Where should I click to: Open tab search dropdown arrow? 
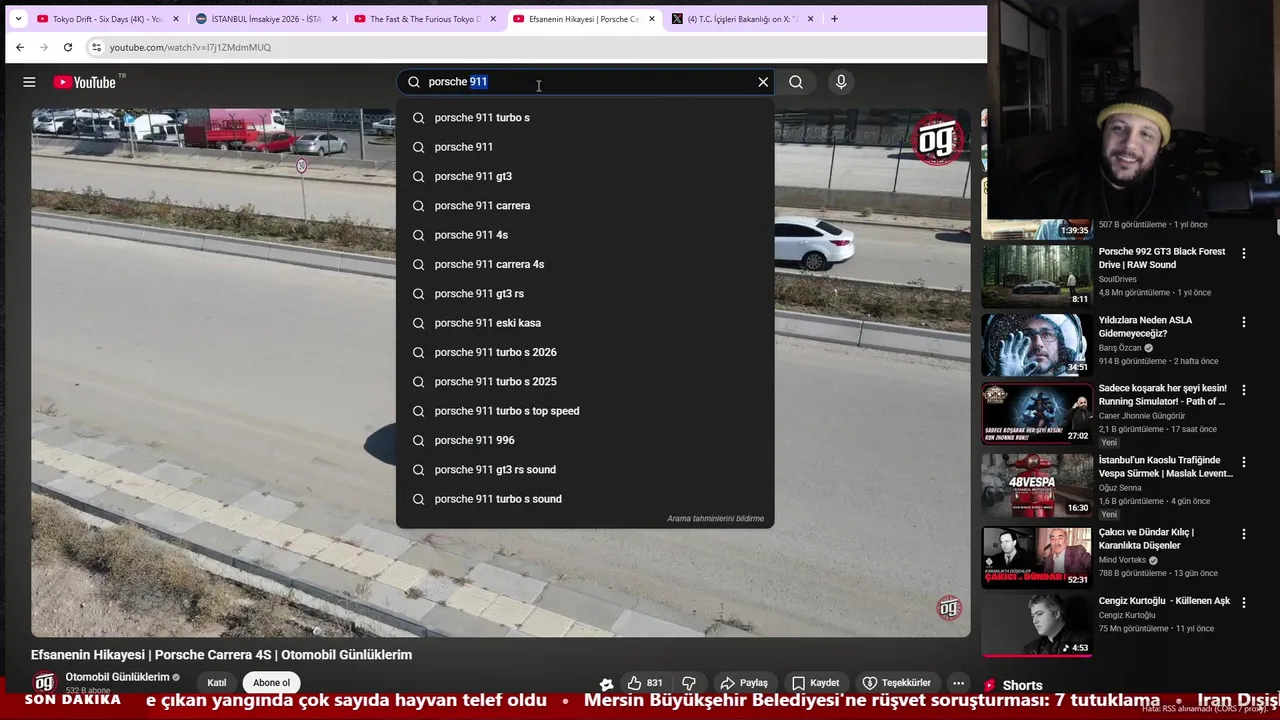point(17,19)
